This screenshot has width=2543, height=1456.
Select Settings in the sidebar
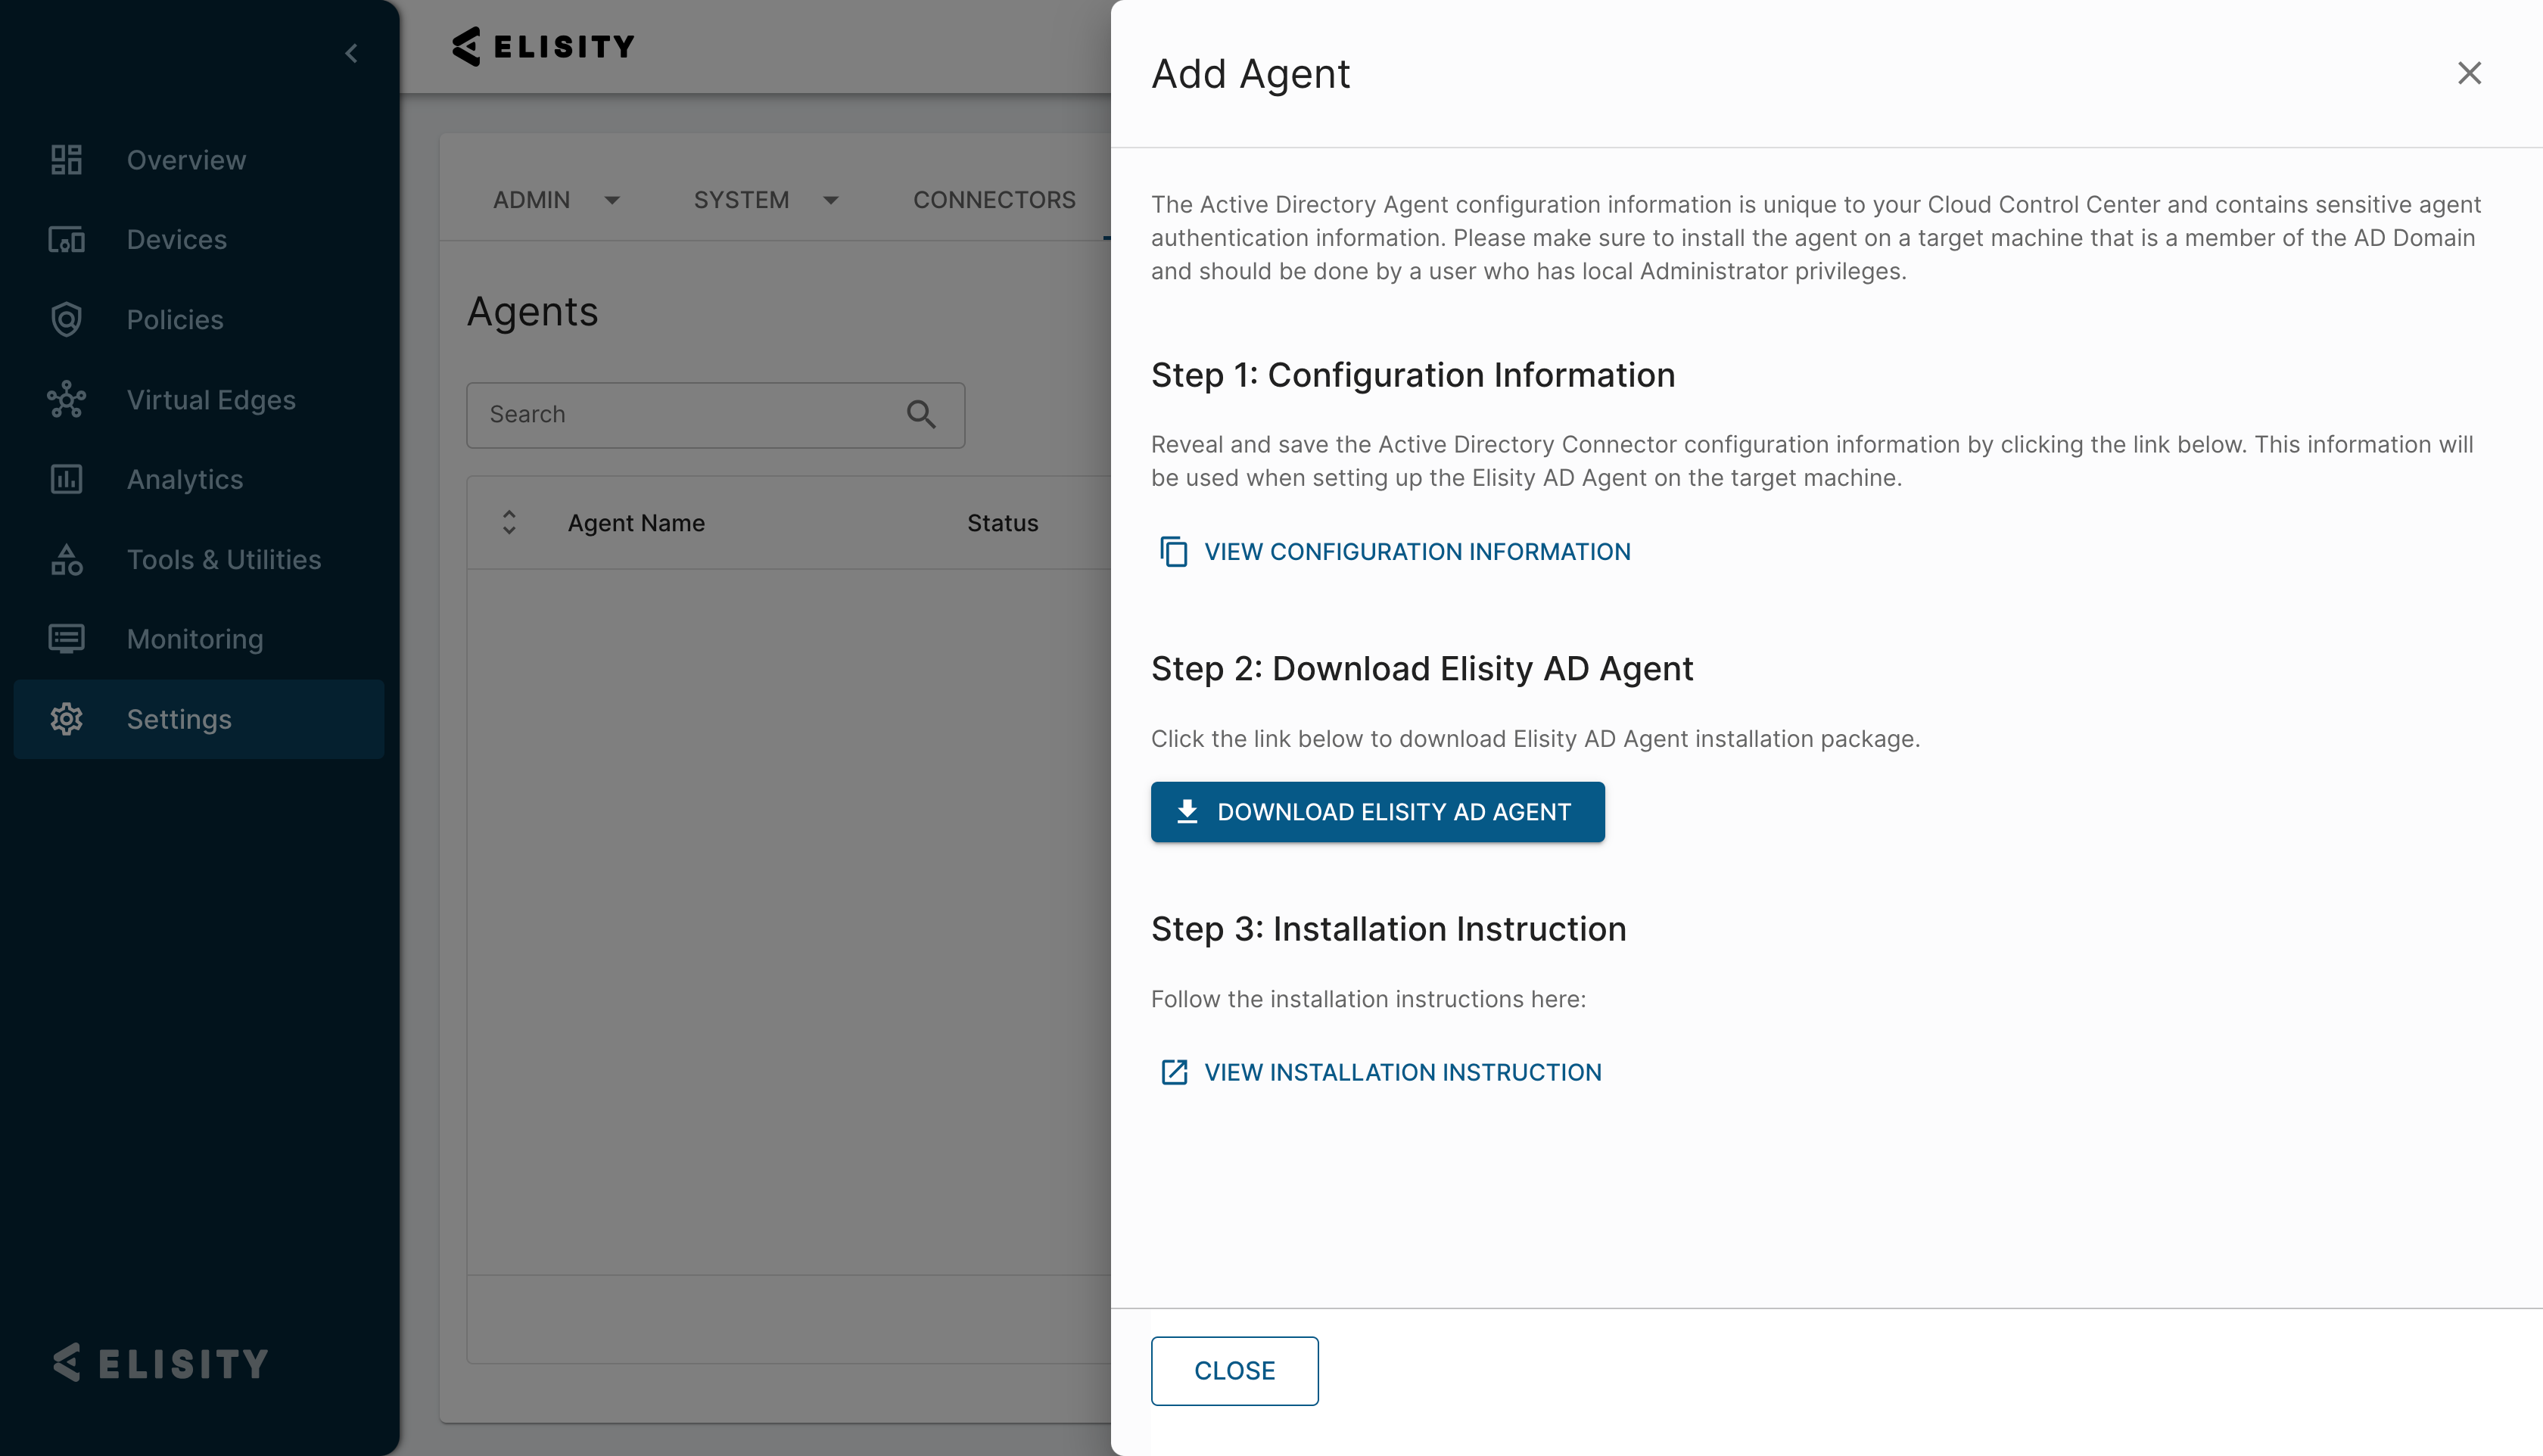199,719
